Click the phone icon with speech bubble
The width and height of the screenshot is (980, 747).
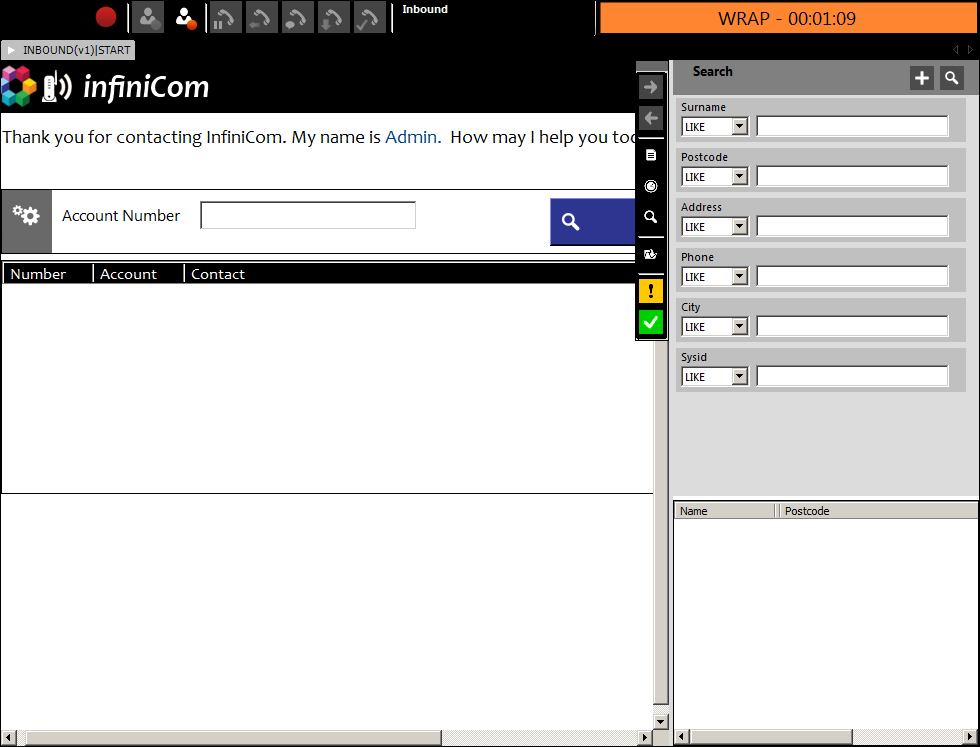click(298, 18)
